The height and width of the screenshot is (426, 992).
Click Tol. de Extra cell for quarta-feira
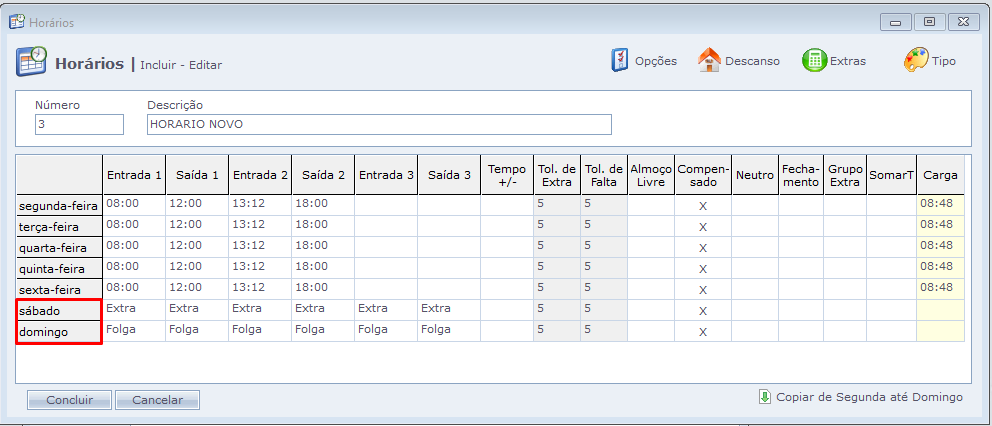(556, 246)
